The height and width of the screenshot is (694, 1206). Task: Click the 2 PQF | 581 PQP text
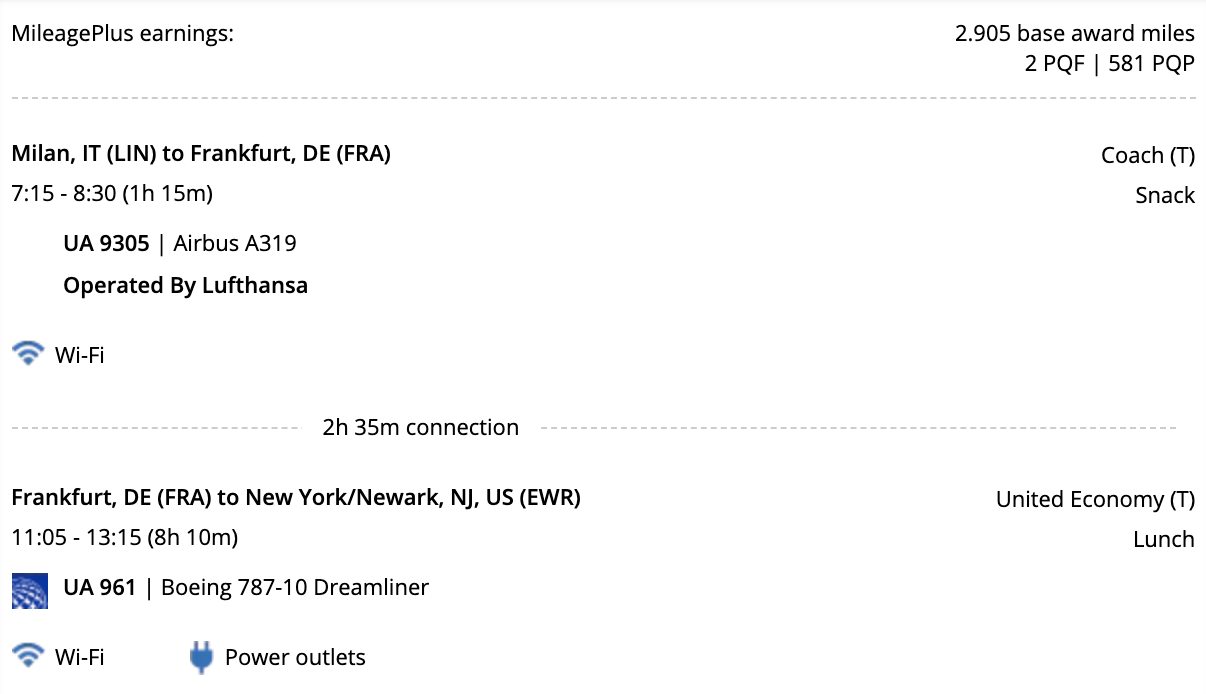pos(1110,63)
